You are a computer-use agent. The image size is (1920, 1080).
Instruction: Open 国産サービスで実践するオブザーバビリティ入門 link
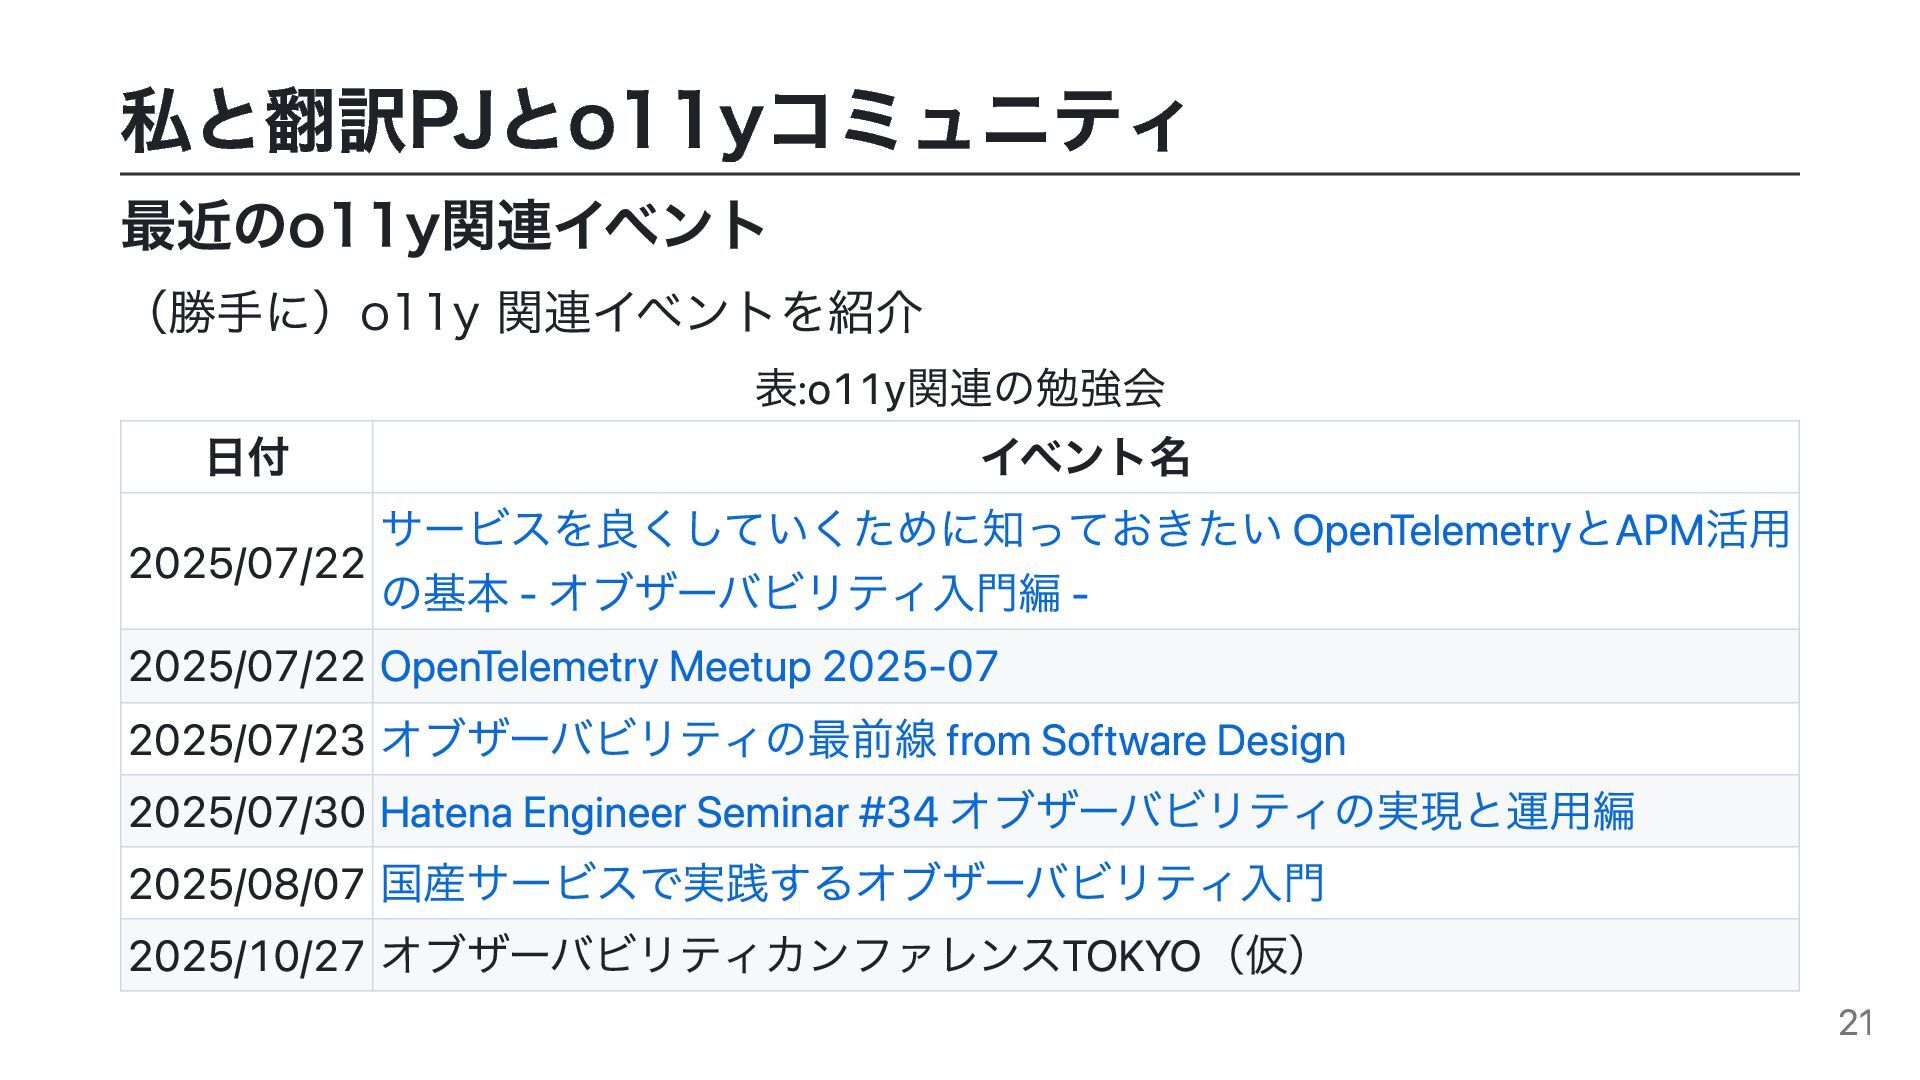pyautogui.click(x=853, y=884)
